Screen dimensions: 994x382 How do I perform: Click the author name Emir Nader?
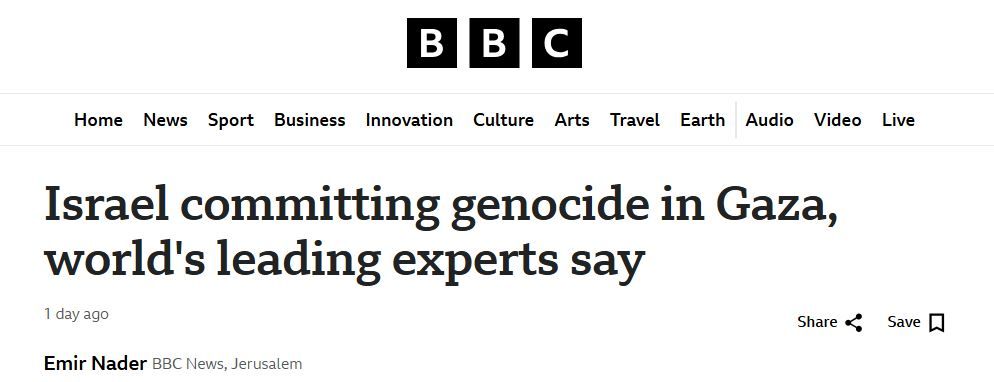pyautogui.click(x=96, y=364)
